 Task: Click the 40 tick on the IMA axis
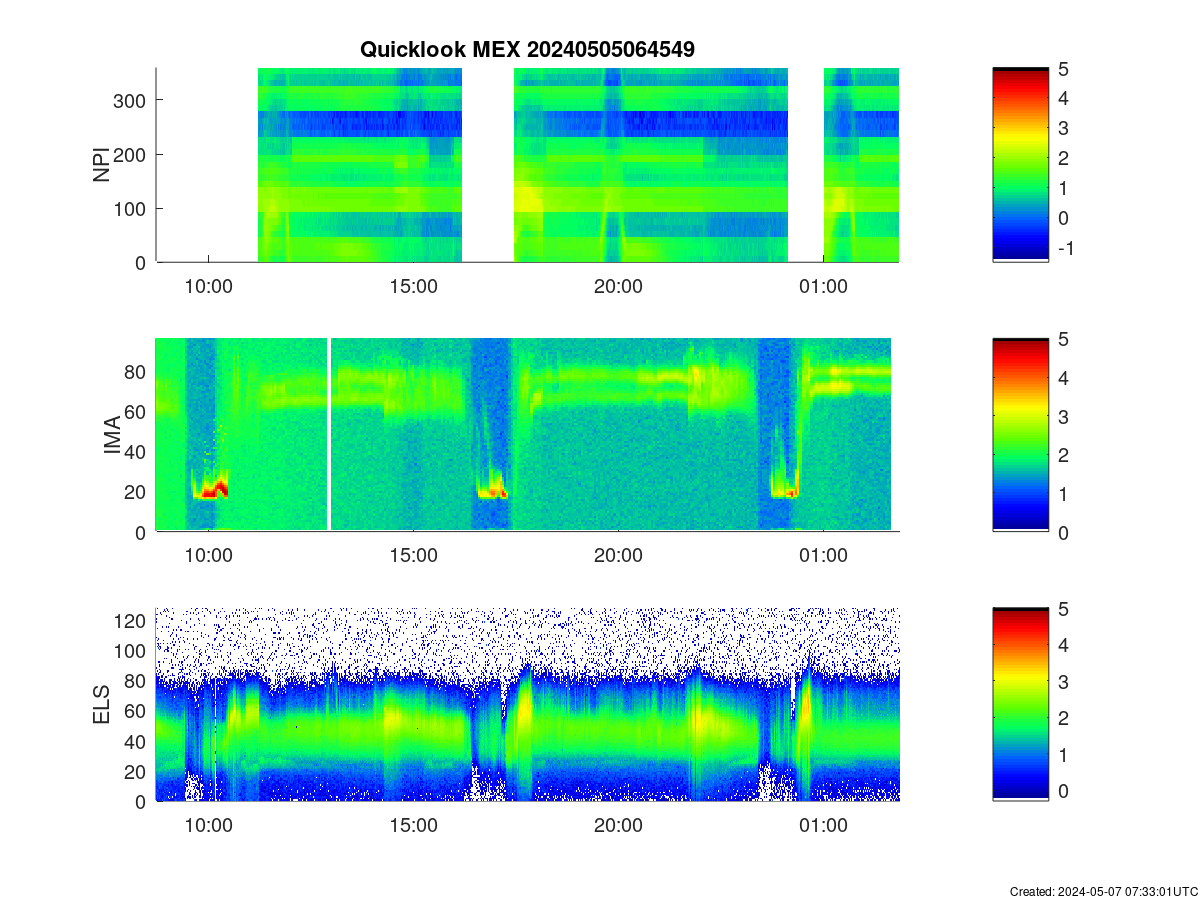pos(136,451)
